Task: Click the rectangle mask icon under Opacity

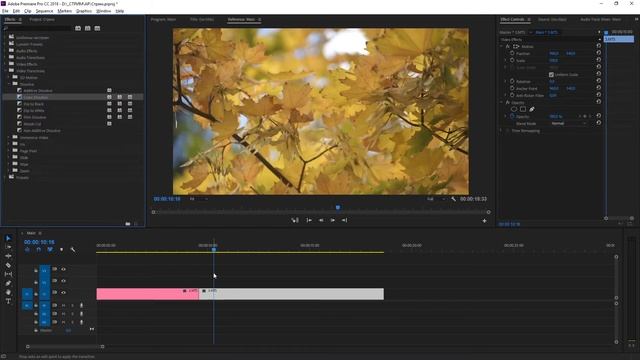Action: pyautogui.click(x=522, y=109)
